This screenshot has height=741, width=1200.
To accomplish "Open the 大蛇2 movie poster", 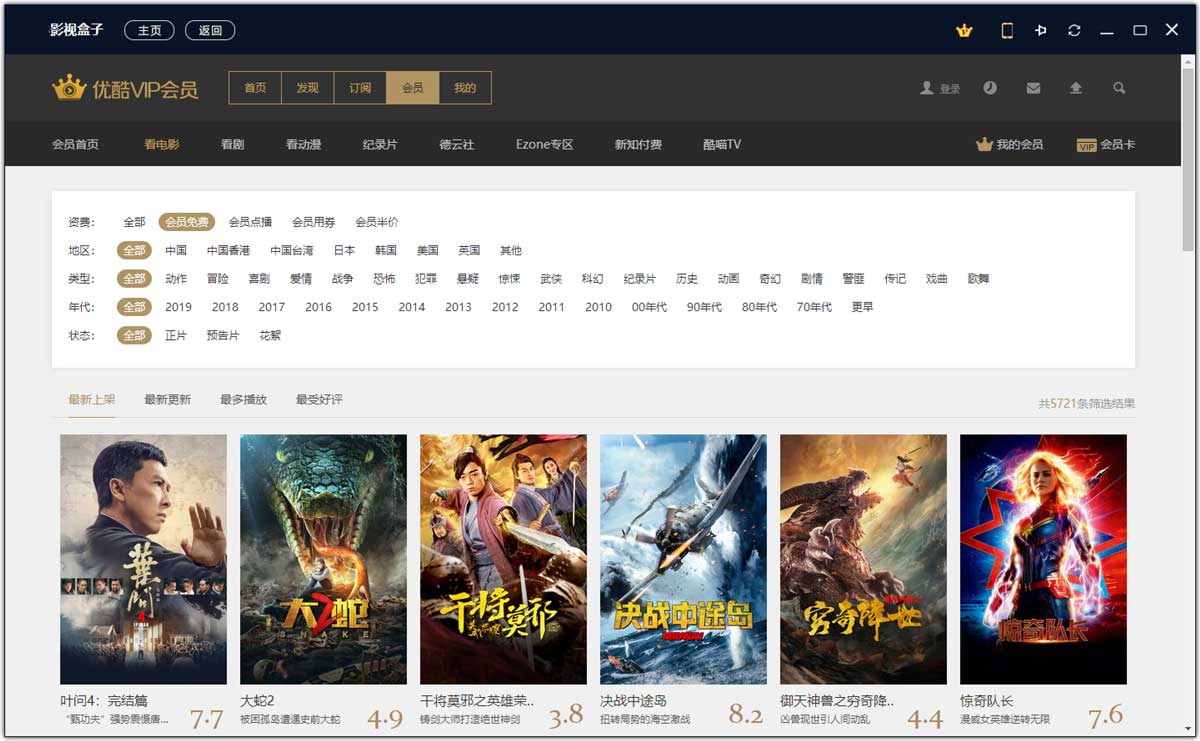I will pos(323,559).
